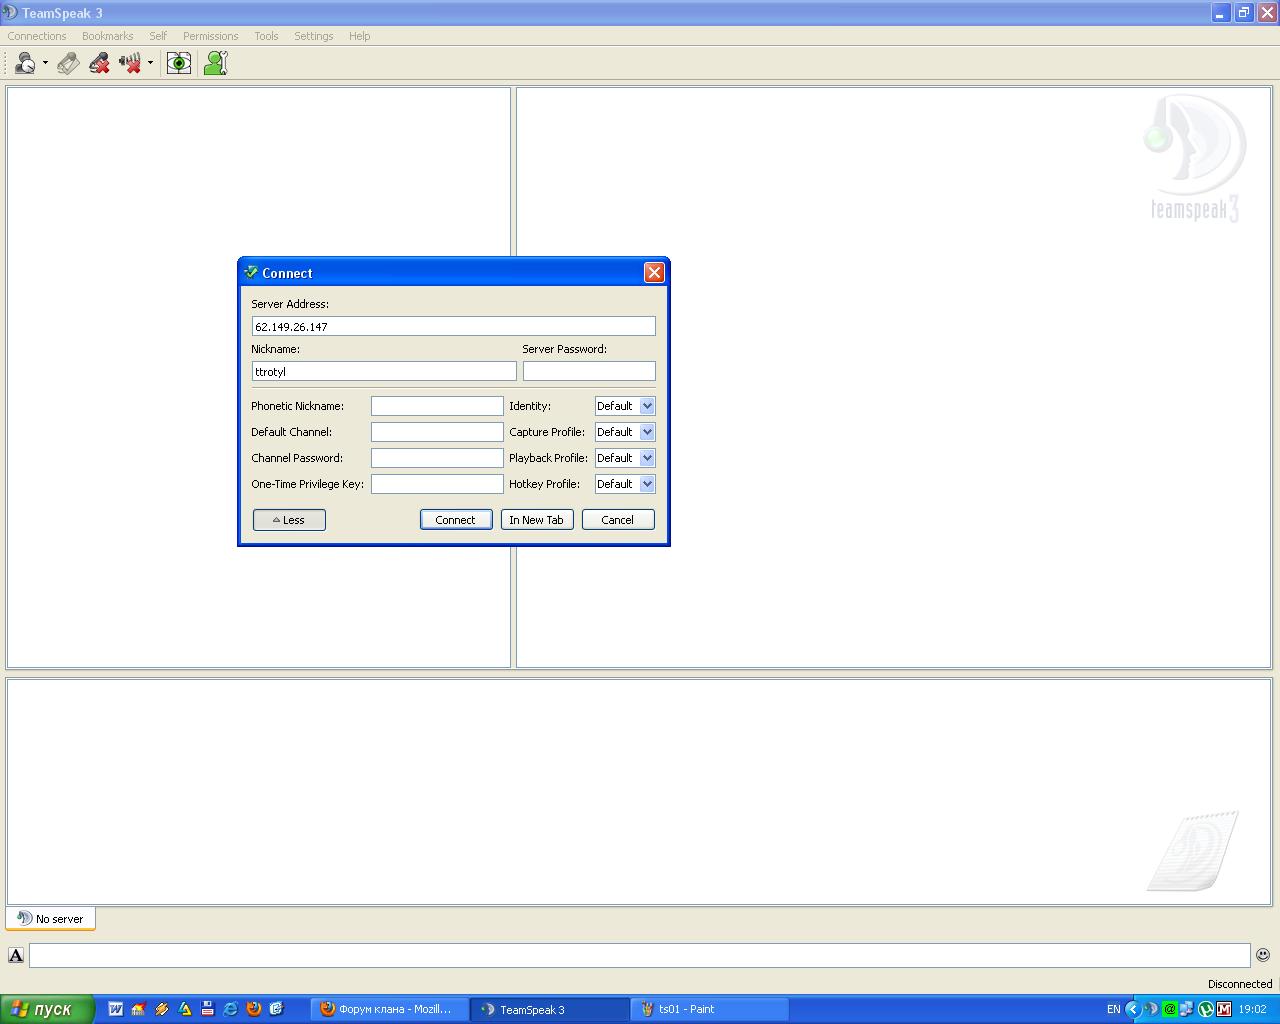The height and width of the screenshot is (1024, 1280).
Task: Click the floppy disk quick launch icon
Action: click(207, 1009)
